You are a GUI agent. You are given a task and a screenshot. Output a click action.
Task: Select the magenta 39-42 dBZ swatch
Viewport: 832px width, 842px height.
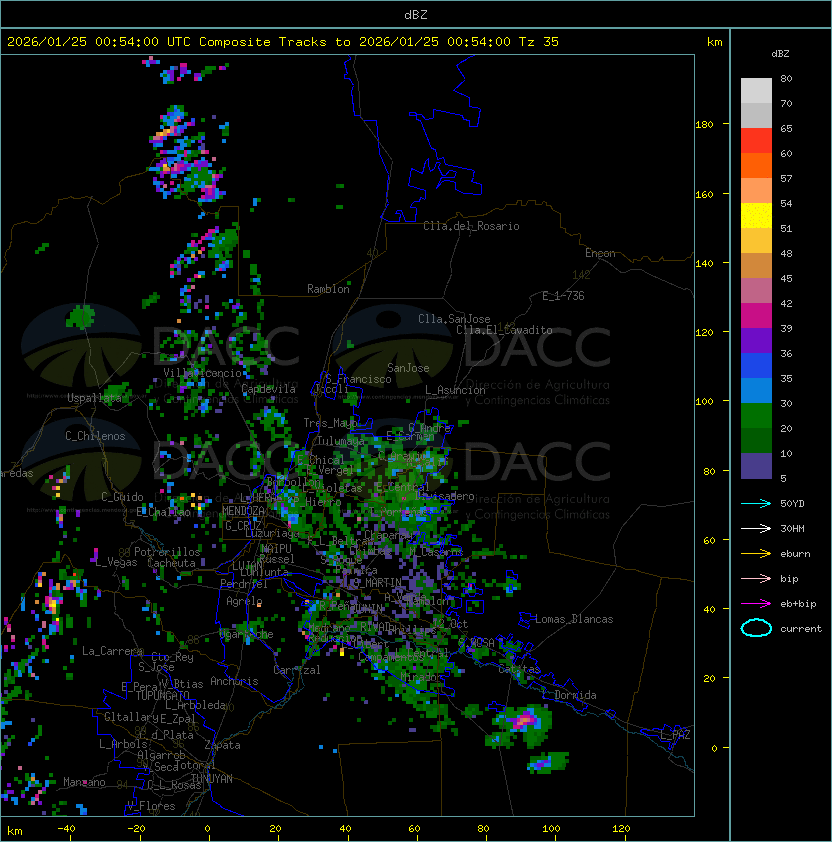[756, 316]
